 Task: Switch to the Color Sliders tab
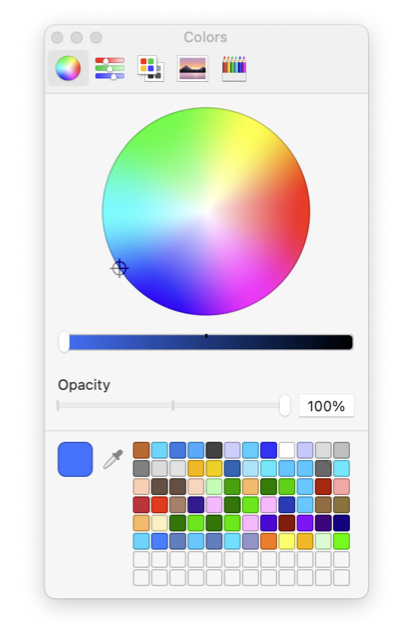[x=110, y=68]
